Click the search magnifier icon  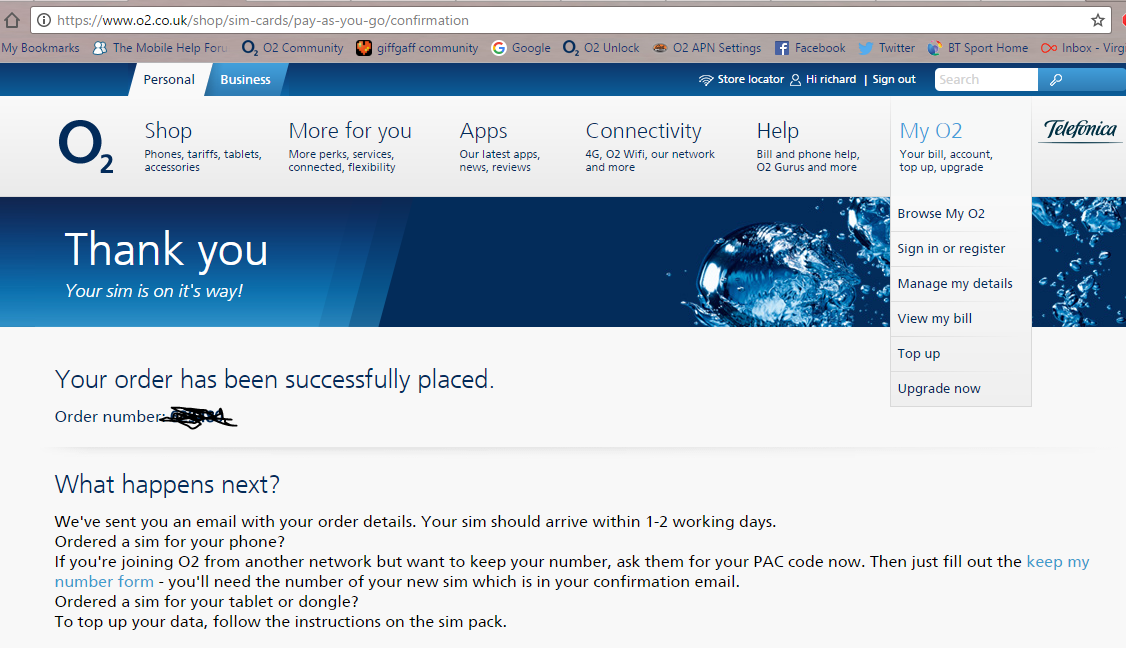click(1056, 80)
